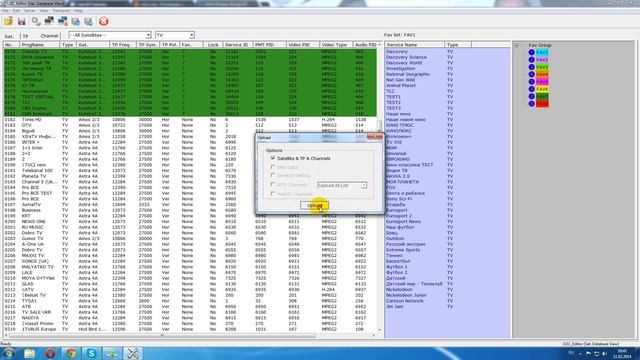
Task: Select the cyan FAV1 group
Action: click(542, 53)
